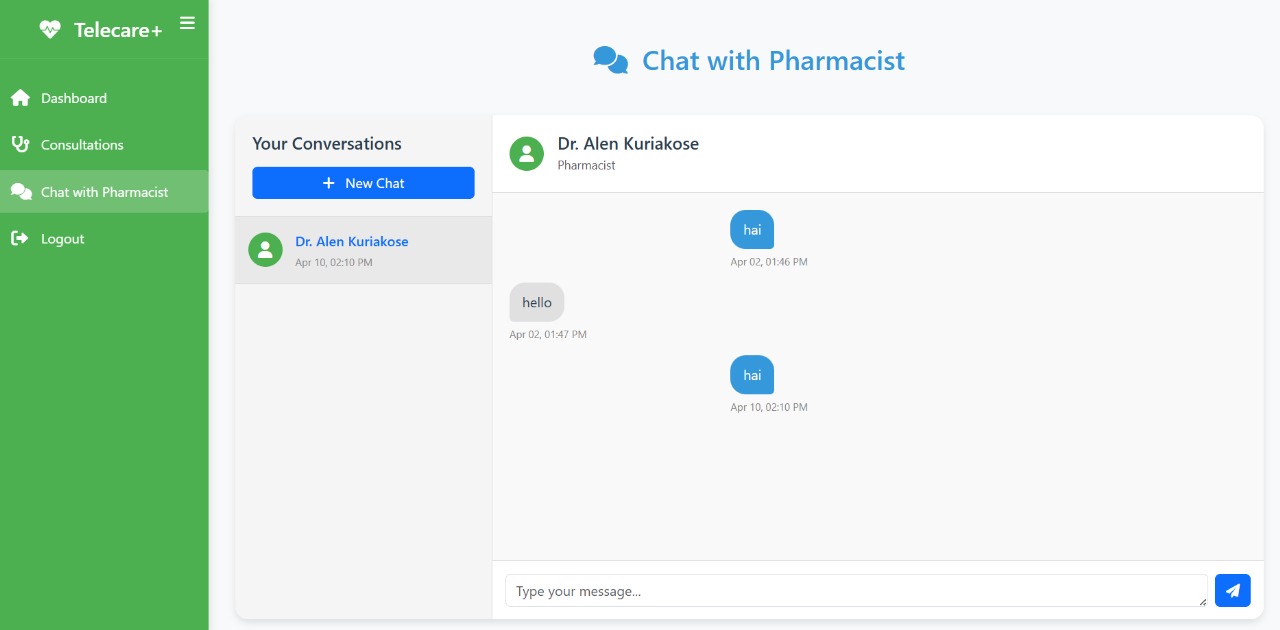
Task: Click the Telecare+ heartbeat logo icon
Action: point(50,30)
